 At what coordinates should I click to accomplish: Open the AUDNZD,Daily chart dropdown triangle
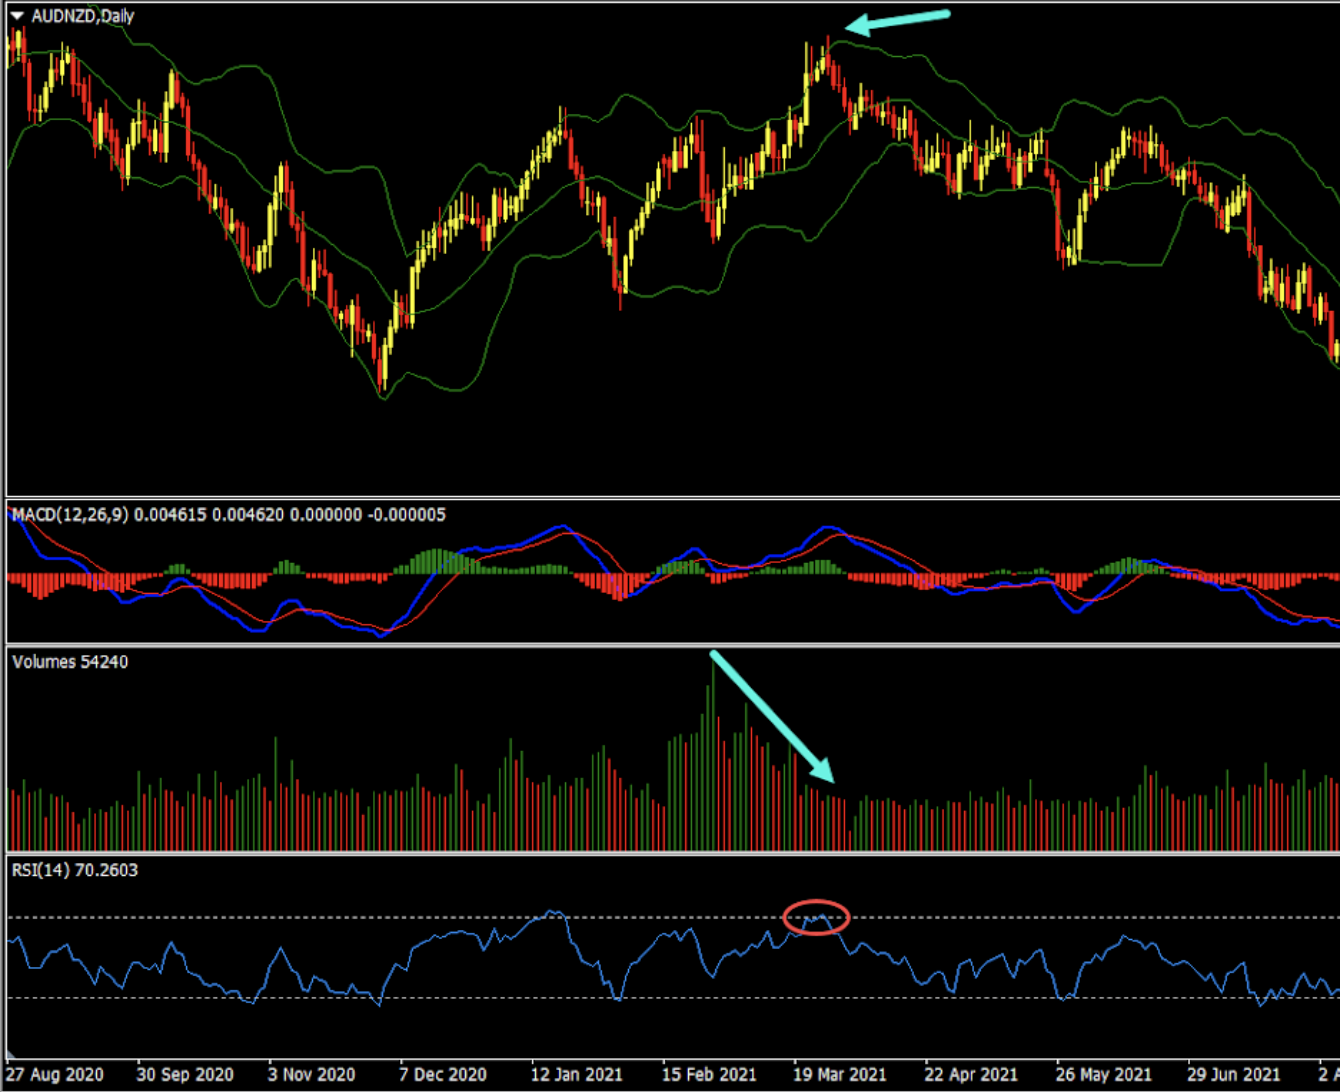pos(17,16)
